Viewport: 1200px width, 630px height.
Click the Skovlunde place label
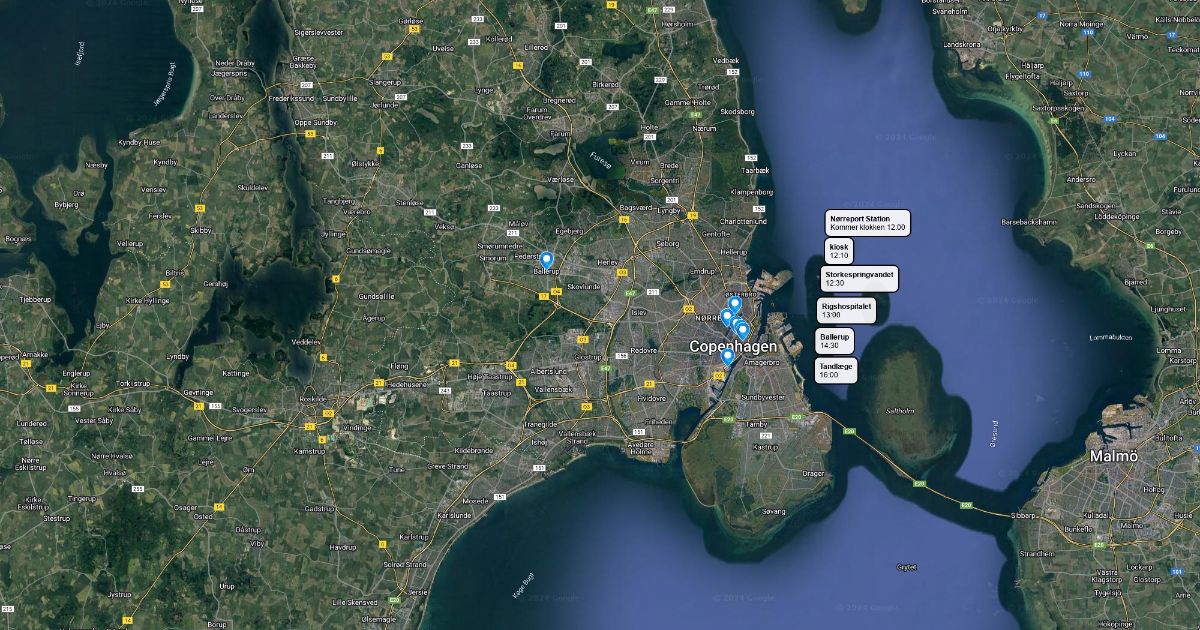pyautogui.click(x=583, y=286)
